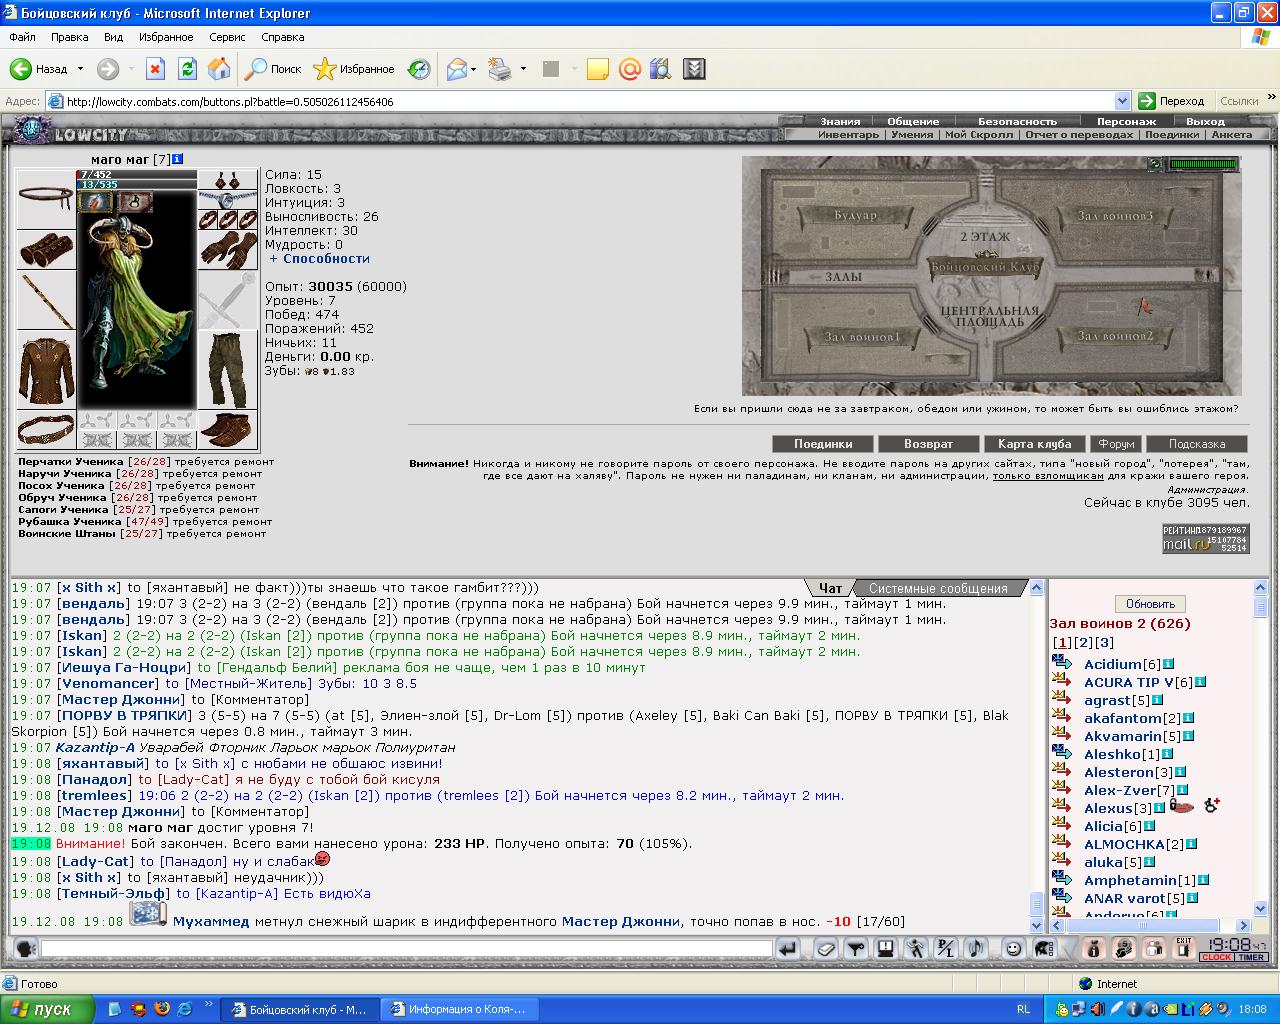Open the Файл menu

tap(22, 37)
